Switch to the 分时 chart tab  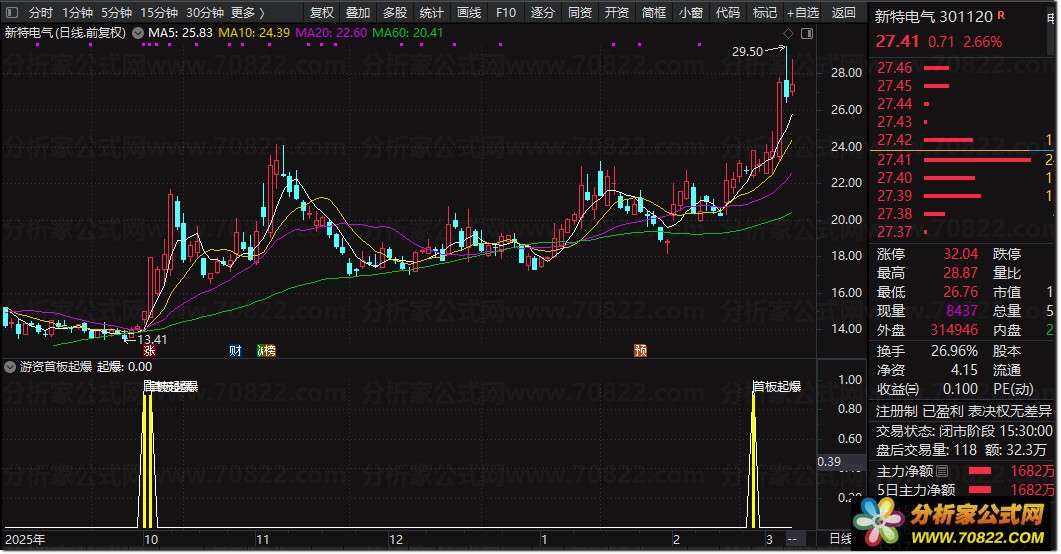pyautogui.click(x=41, y=13)
